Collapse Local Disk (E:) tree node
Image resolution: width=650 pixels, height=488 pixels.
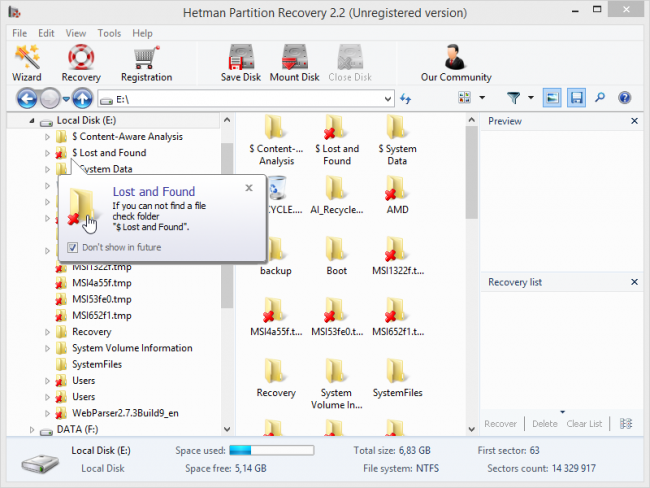point(32,121)
